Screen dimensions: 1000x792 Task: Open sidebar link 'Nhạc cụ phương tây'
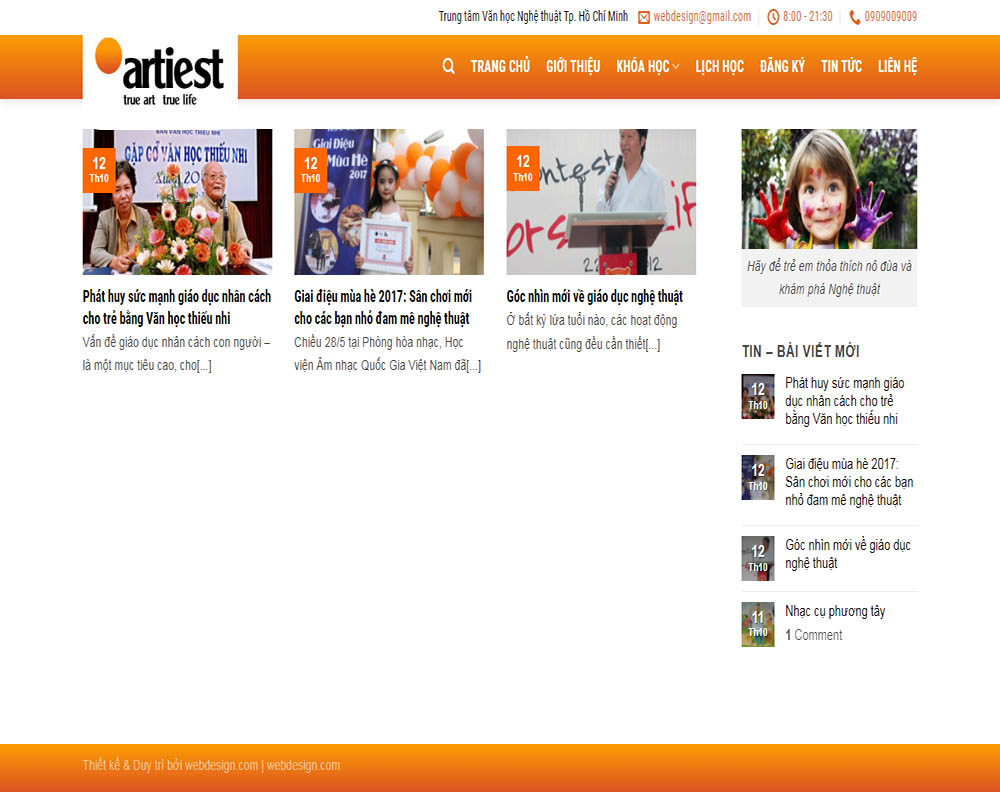coord(835,611)
